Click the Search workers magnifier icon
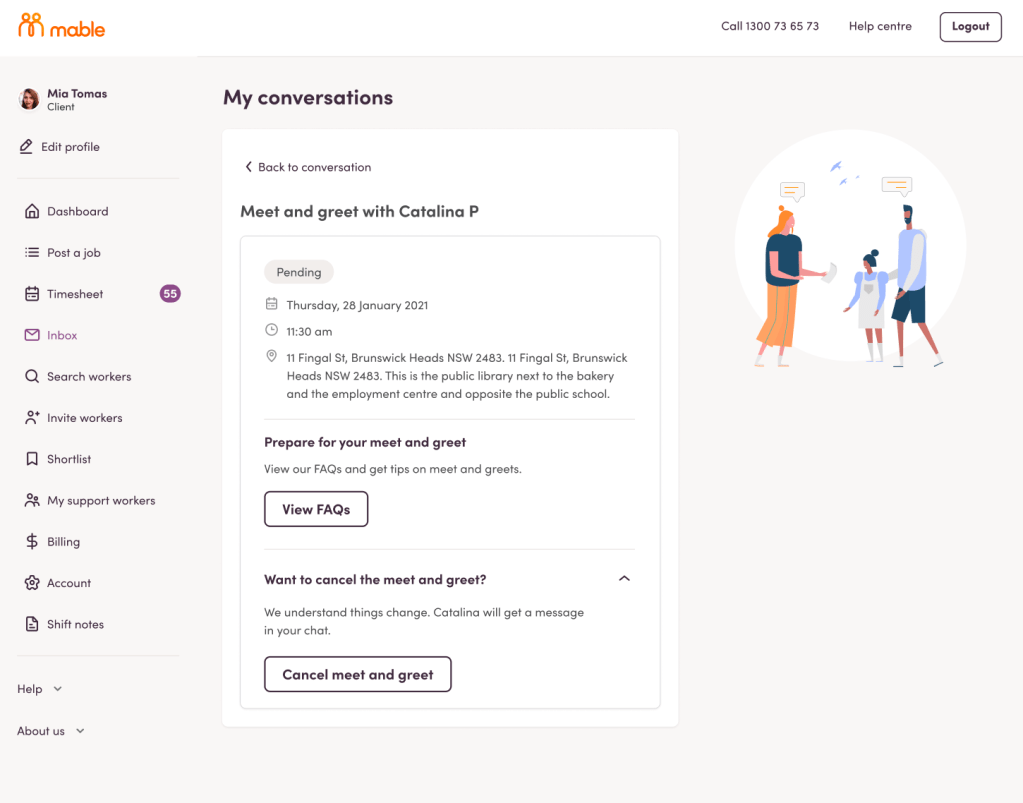Screen dimensions: 1023x803 click(x=32, y=377)
